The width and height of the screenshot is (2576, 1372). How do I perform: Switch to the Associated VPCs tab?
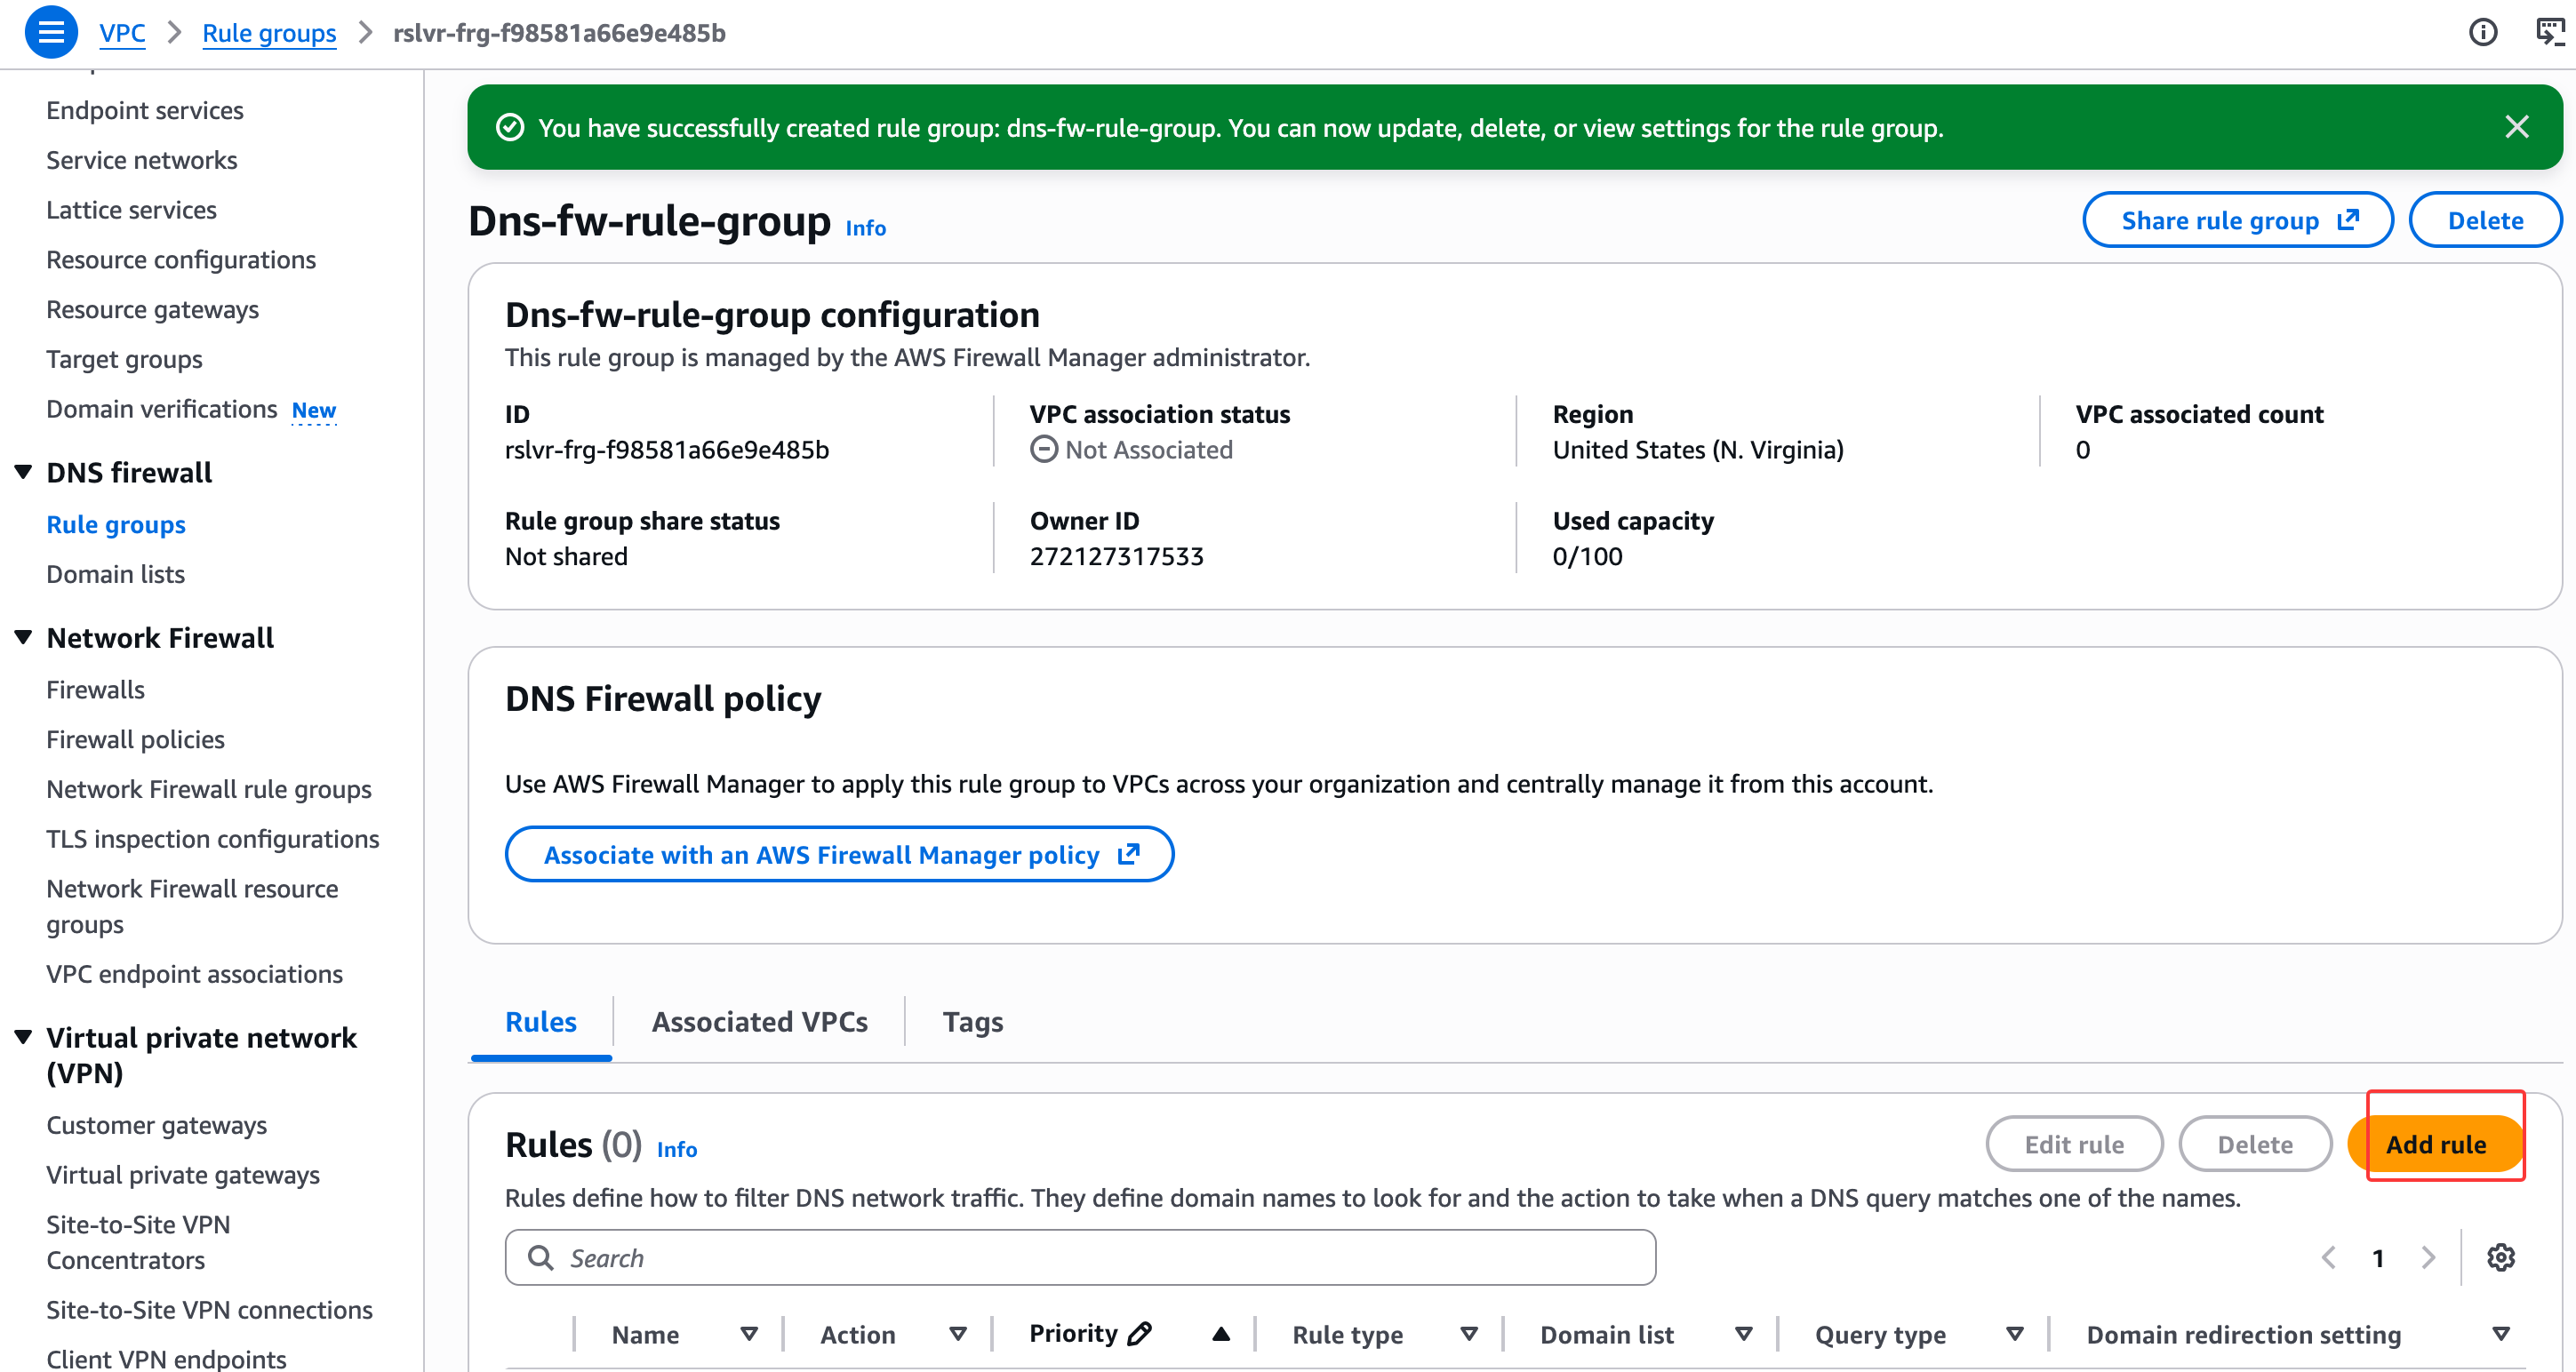759,1021
